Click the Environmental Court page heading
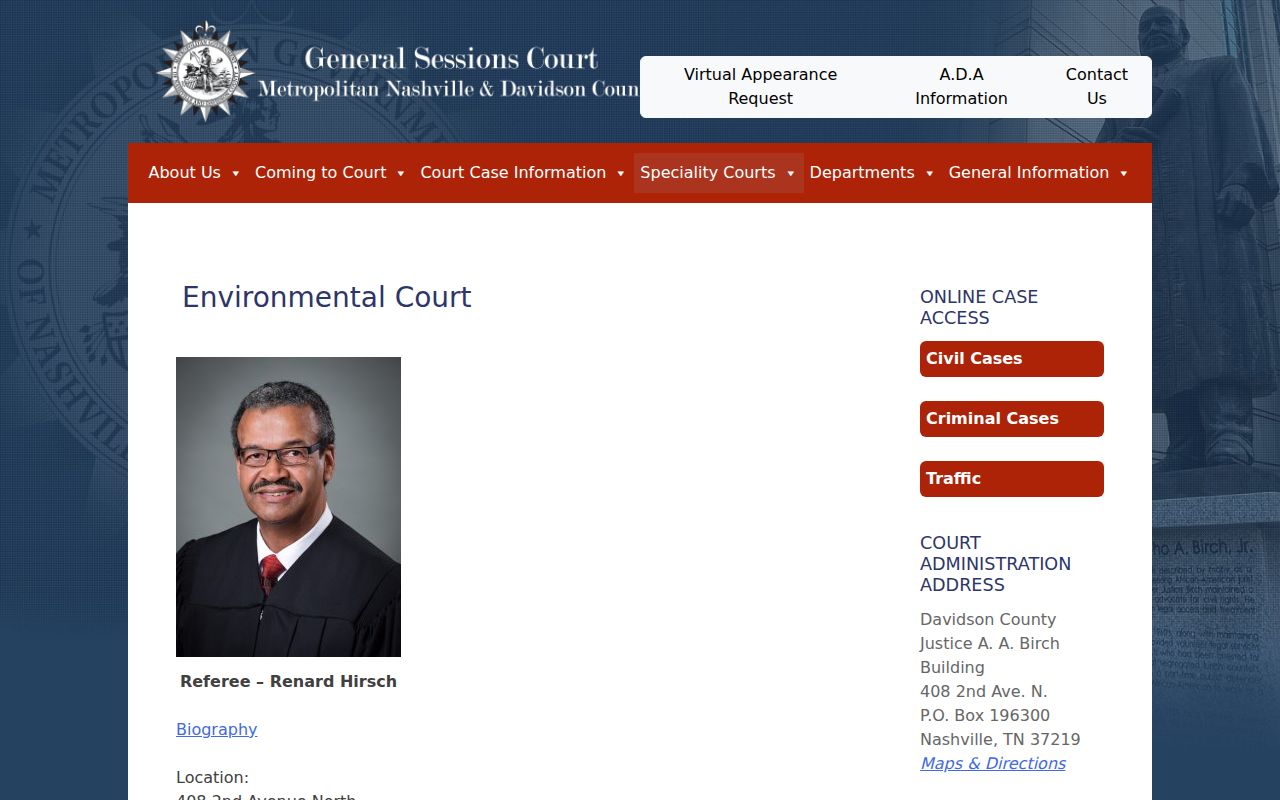Viewport: 1280px width, 800px height. tap(326, 297)
